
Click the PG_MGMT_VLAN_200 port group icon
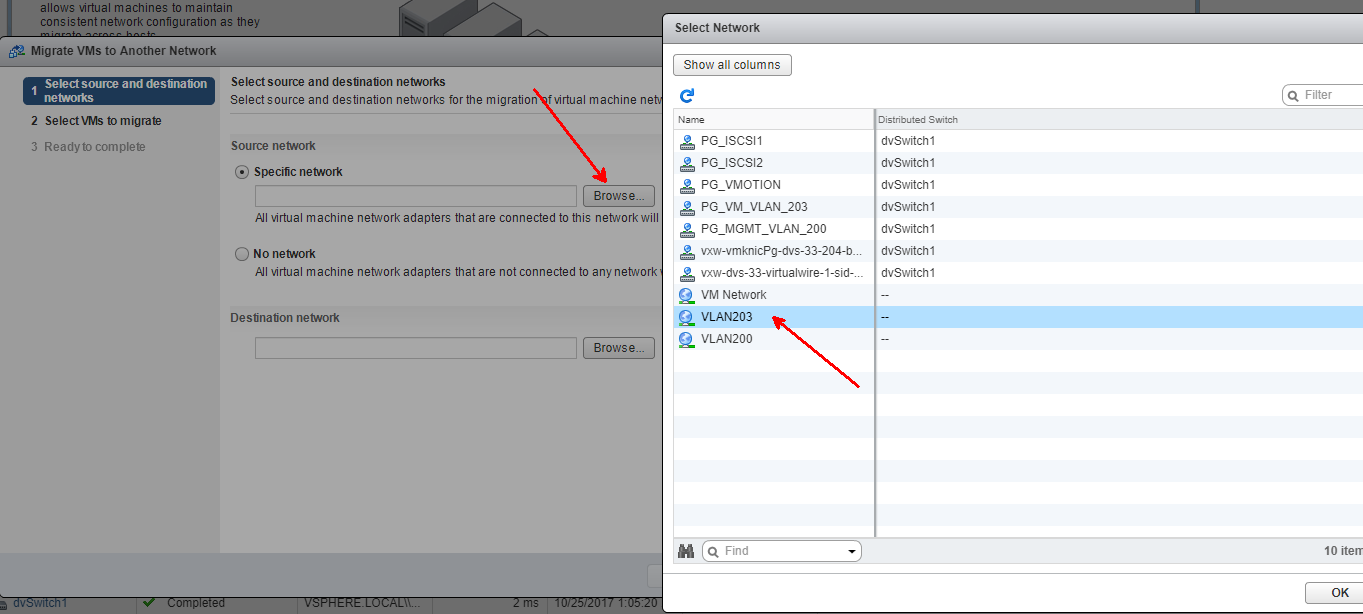point(686,229)
